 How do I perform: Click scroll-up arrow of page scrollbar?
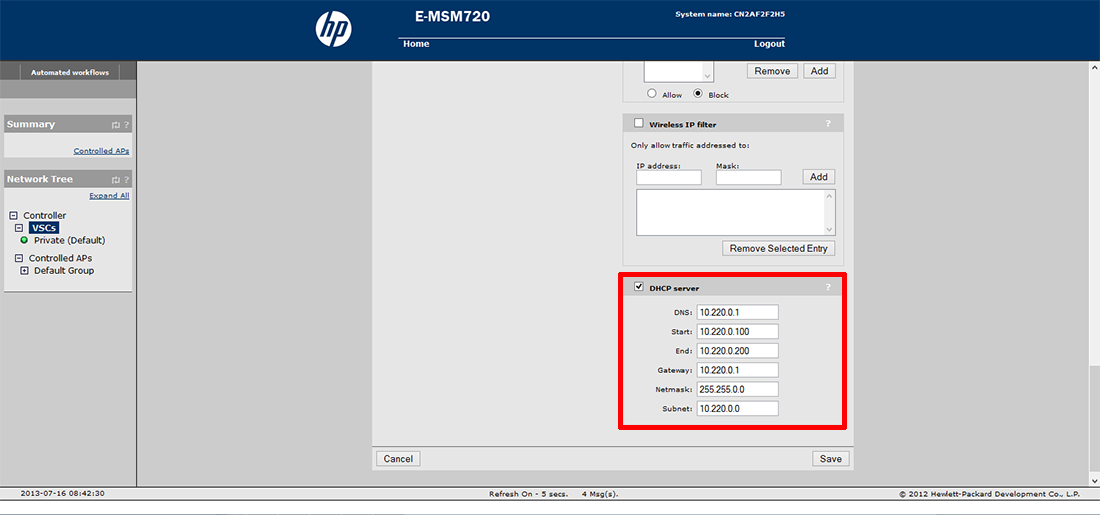1095,68
